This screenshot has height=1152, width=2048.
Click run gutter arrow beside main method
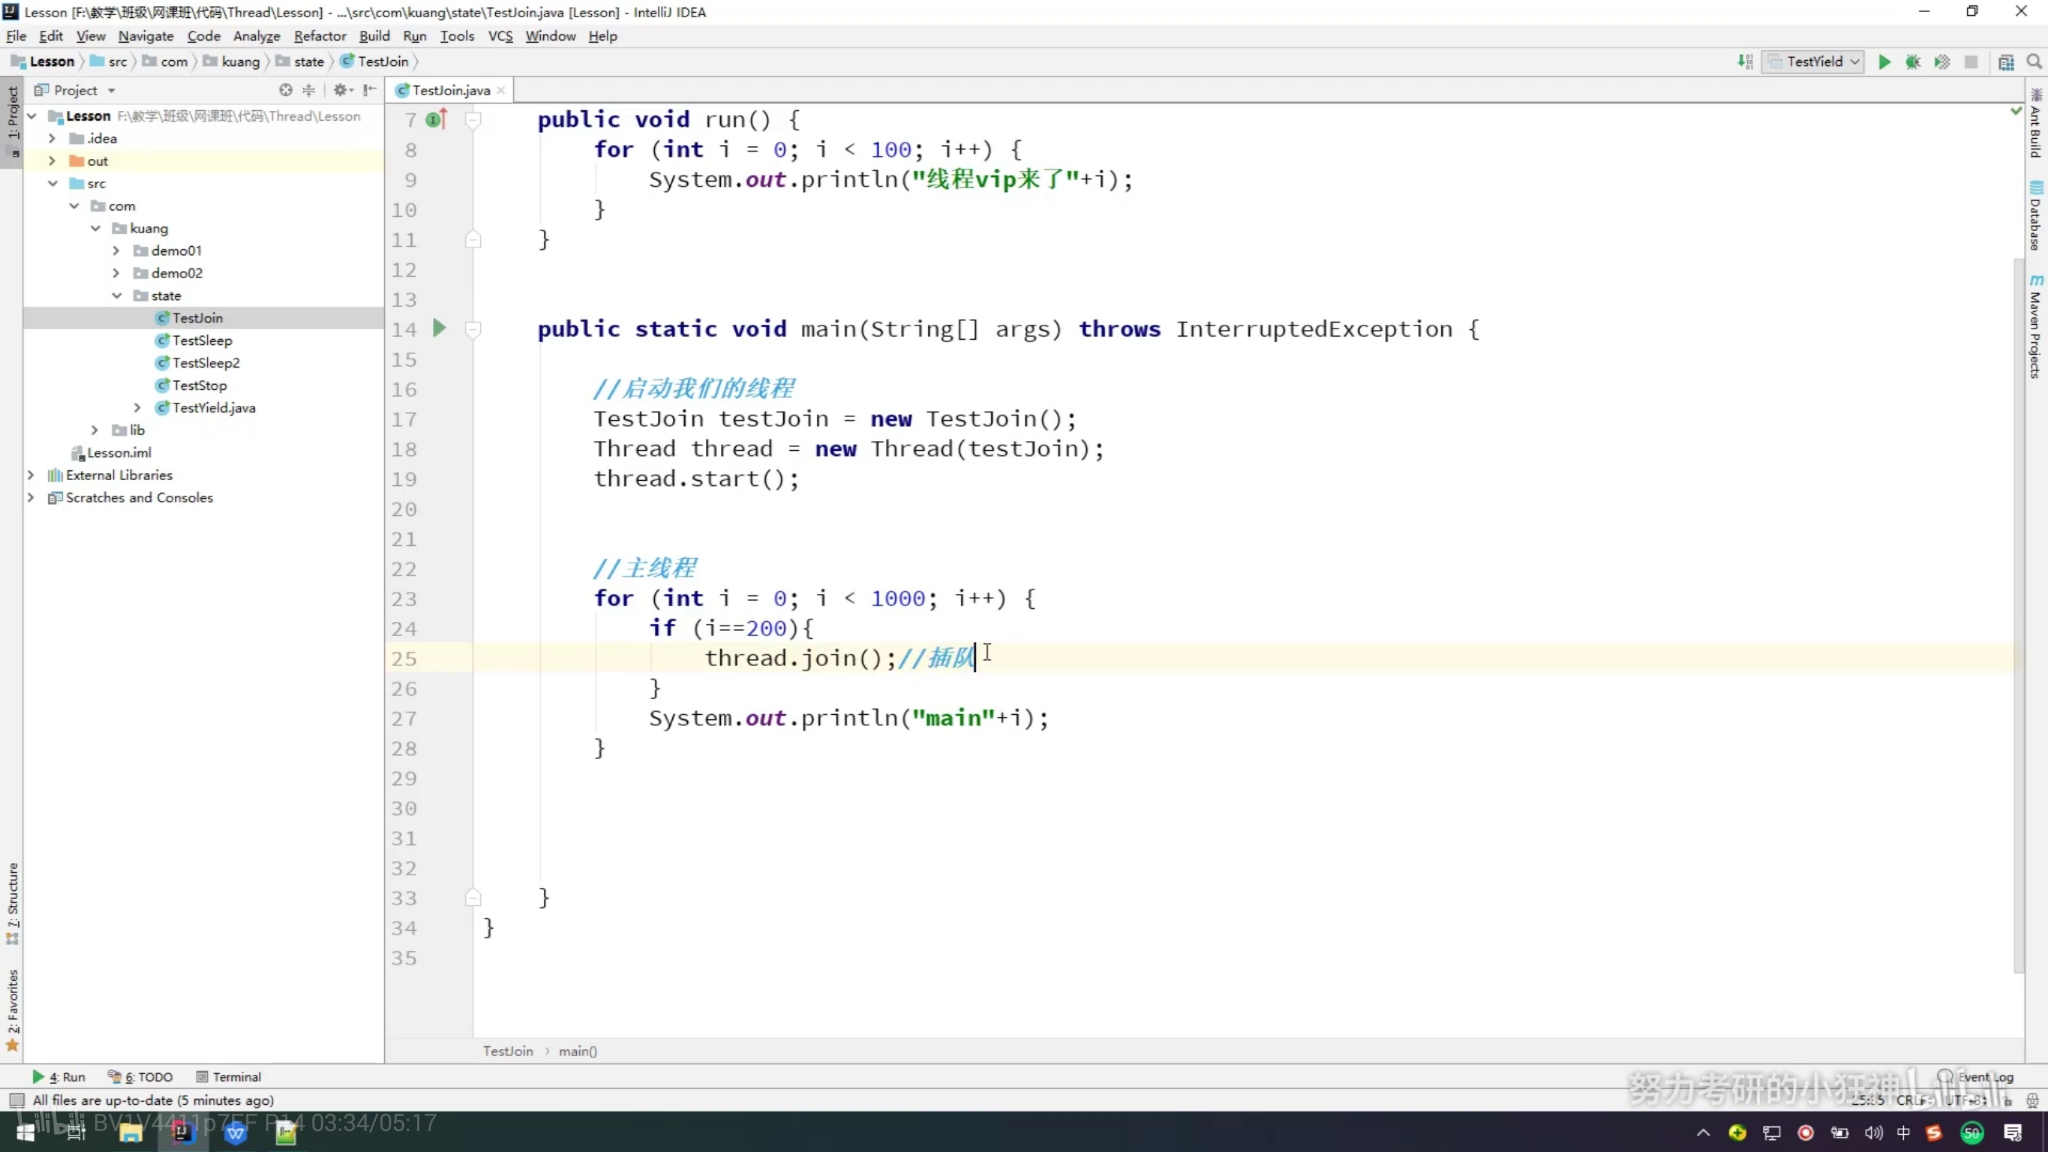pos(439,328)
